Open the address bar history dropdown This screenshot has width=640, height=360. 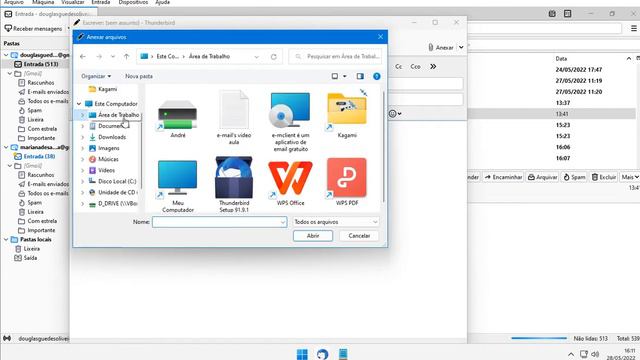point(256,57)
